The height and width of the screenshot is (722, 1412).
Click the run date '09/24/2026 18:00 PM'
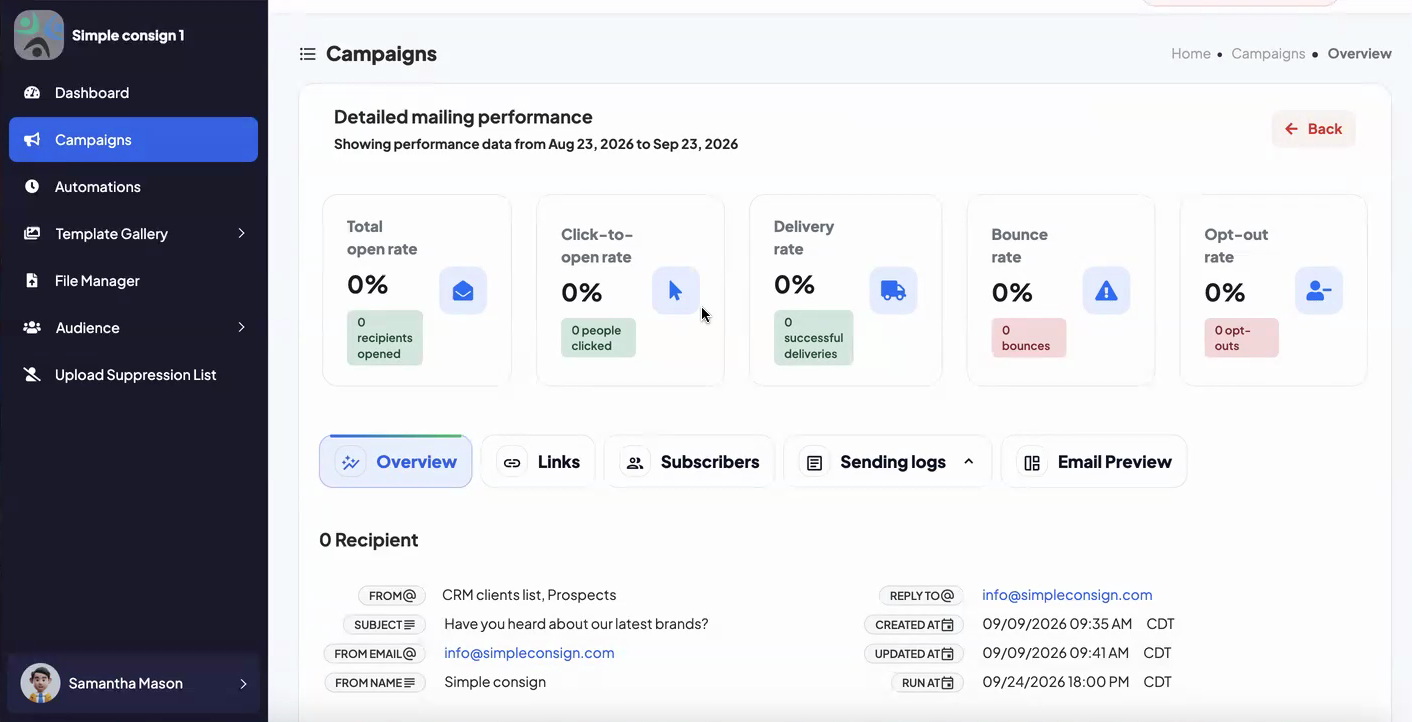point(1056,682)
